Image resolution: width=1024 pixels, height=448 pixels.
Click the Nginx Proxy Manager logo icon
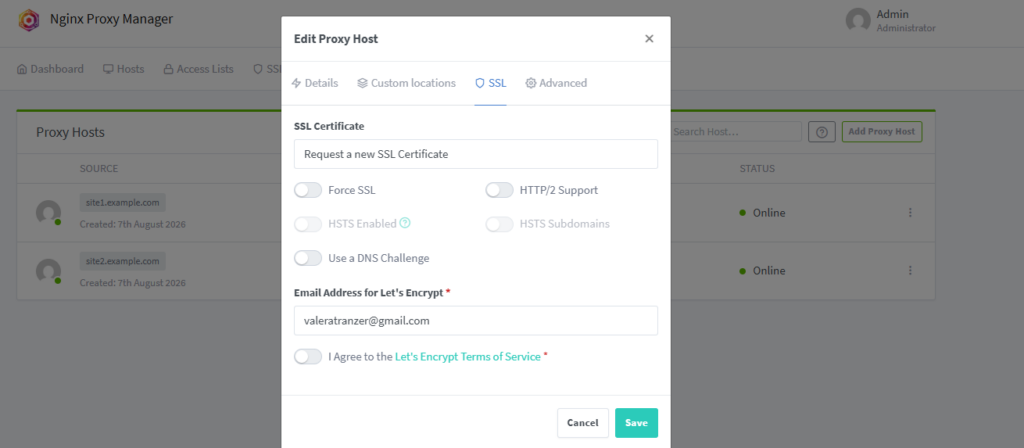(x=29, y=20)
